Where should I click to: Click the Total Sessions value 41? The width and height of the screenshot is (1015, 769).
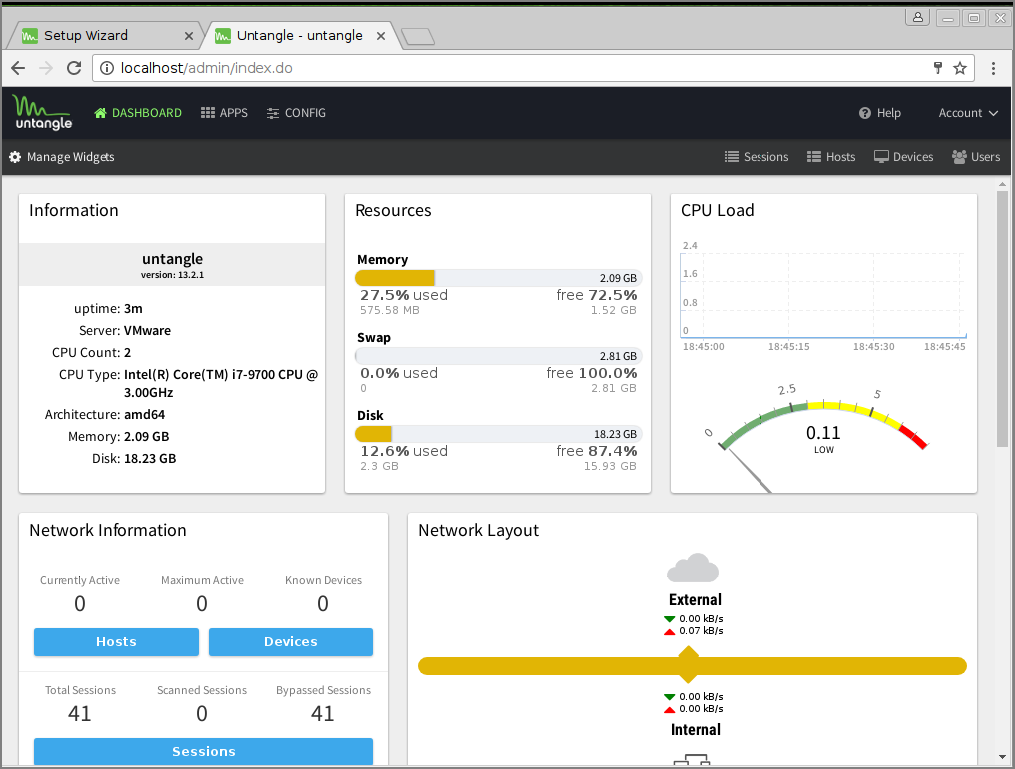coord(80,713)
